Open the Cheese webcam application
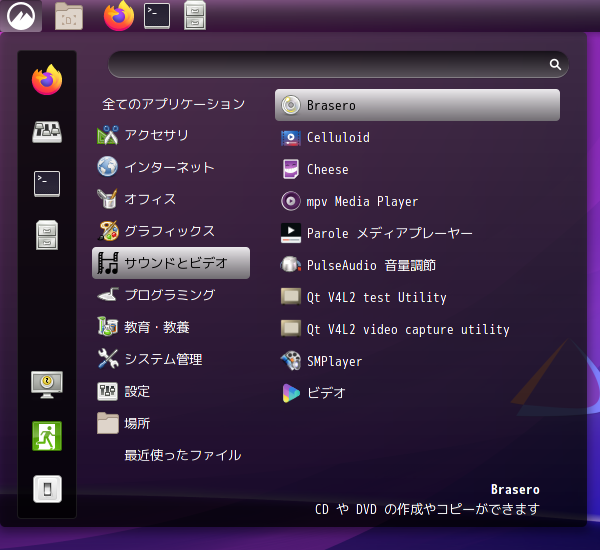This screenshot has width=600, height=550. coord(417,169)
